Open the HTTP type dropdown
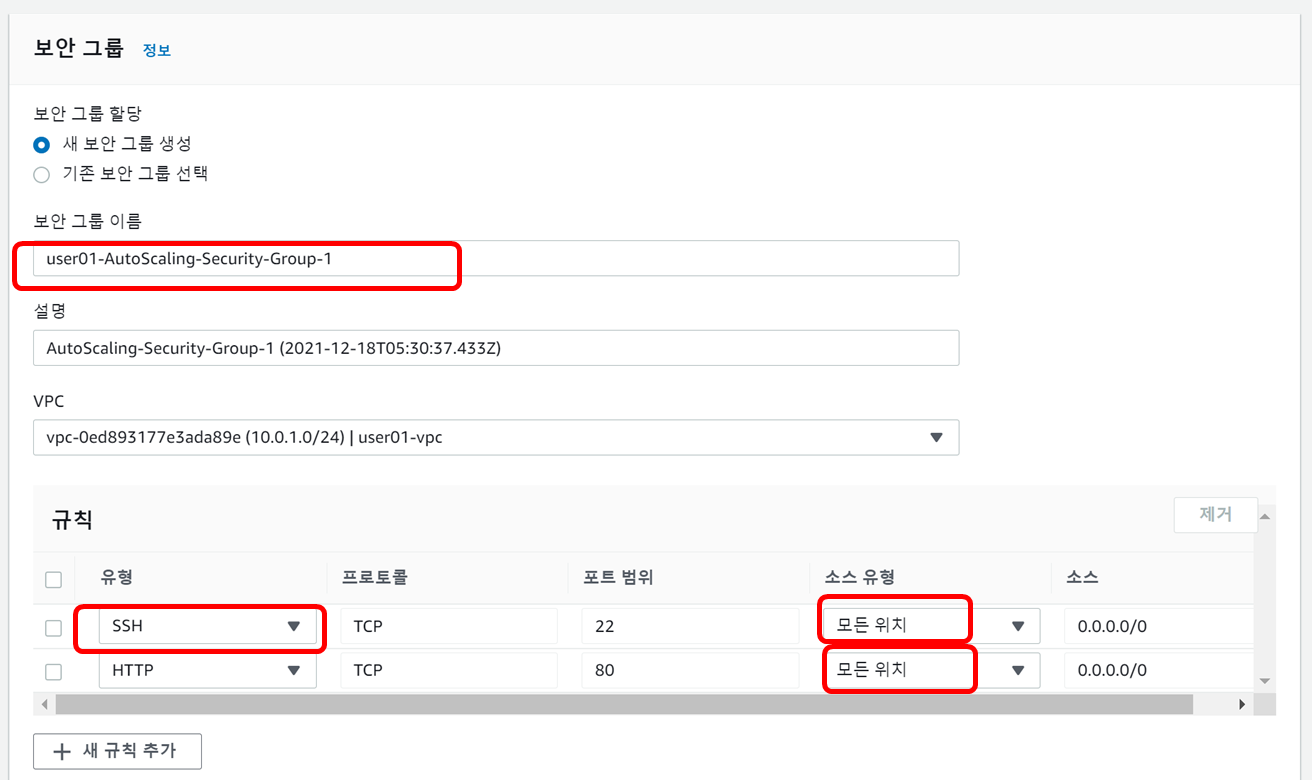The height and width of the screenshot is (780, 1312). pyautogui.click(x=208, y=670)
